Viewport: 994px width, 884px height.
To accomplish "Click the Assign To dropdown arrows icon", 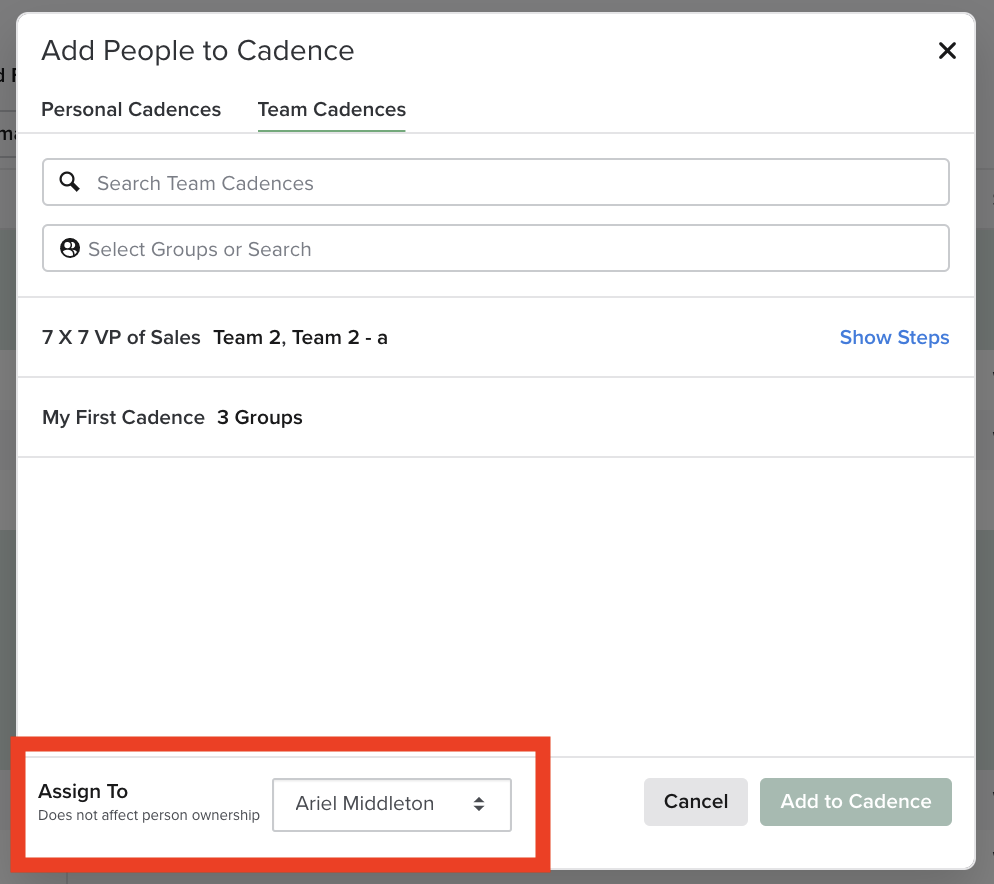I will pos(479,804).
